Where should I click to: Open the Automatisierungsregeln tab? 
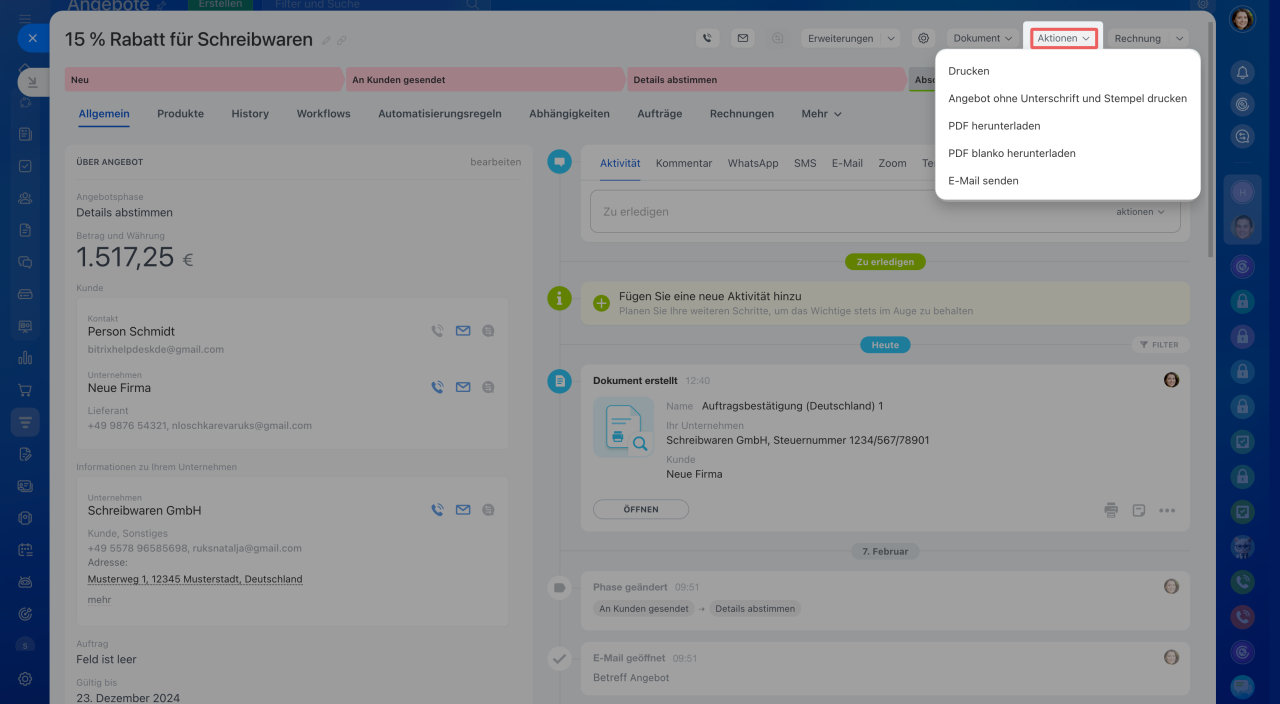coord(440,114)
